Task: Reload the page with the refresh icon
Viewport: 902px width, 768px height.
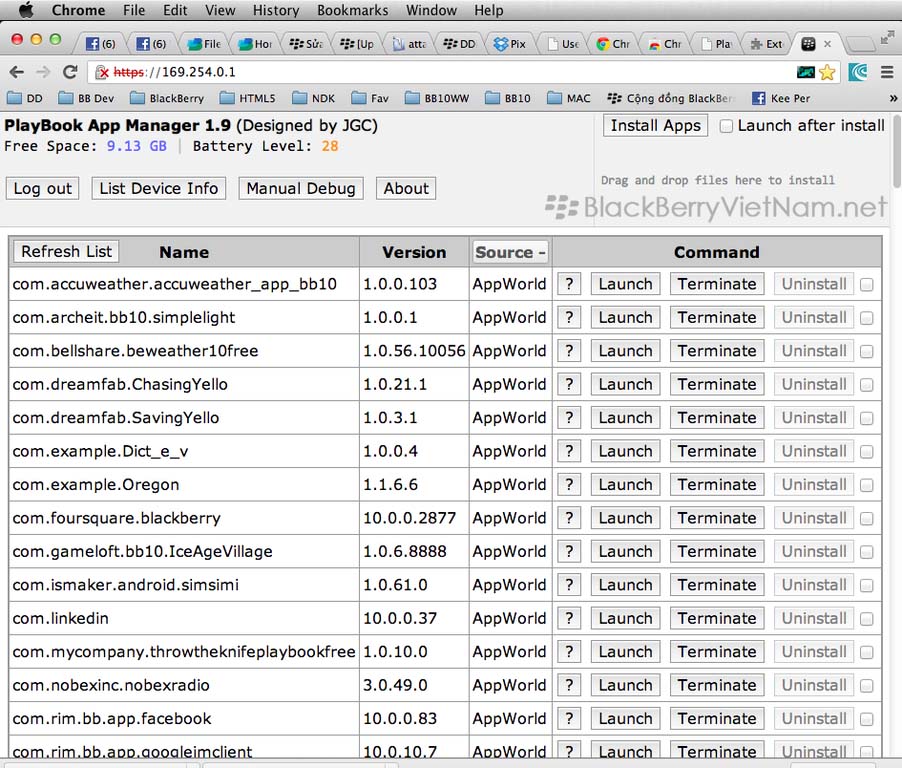Action: click(x=70, y=72)
